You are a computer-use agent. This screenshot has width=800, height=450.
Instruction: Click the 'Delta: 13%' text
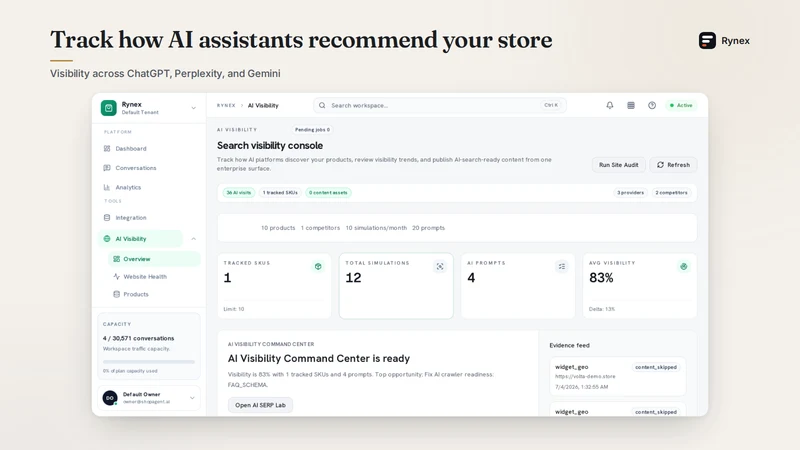pos(602,309)
